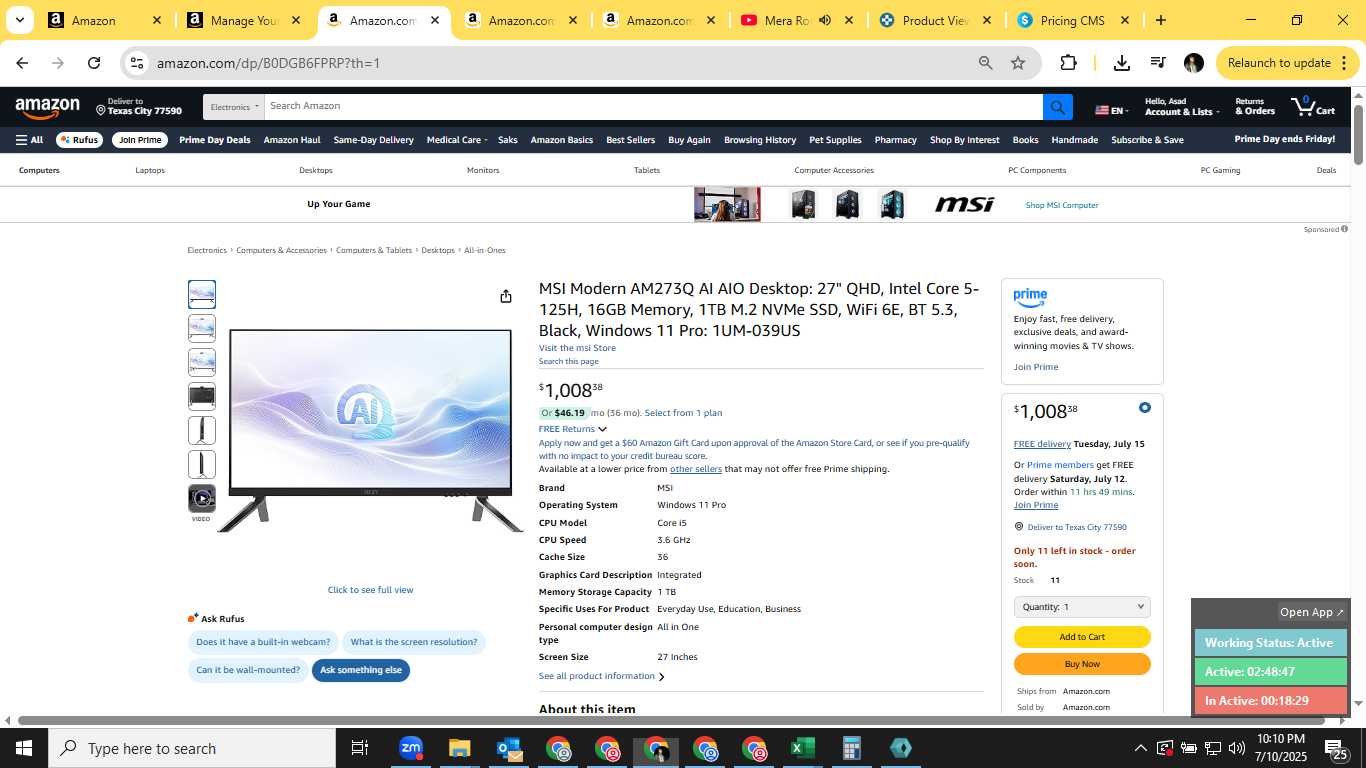Image resolution: width=1366 pixels, height=768 pixels.
Task: Mute the Mera Ro tab audio icon
Action: coord(825,20)
